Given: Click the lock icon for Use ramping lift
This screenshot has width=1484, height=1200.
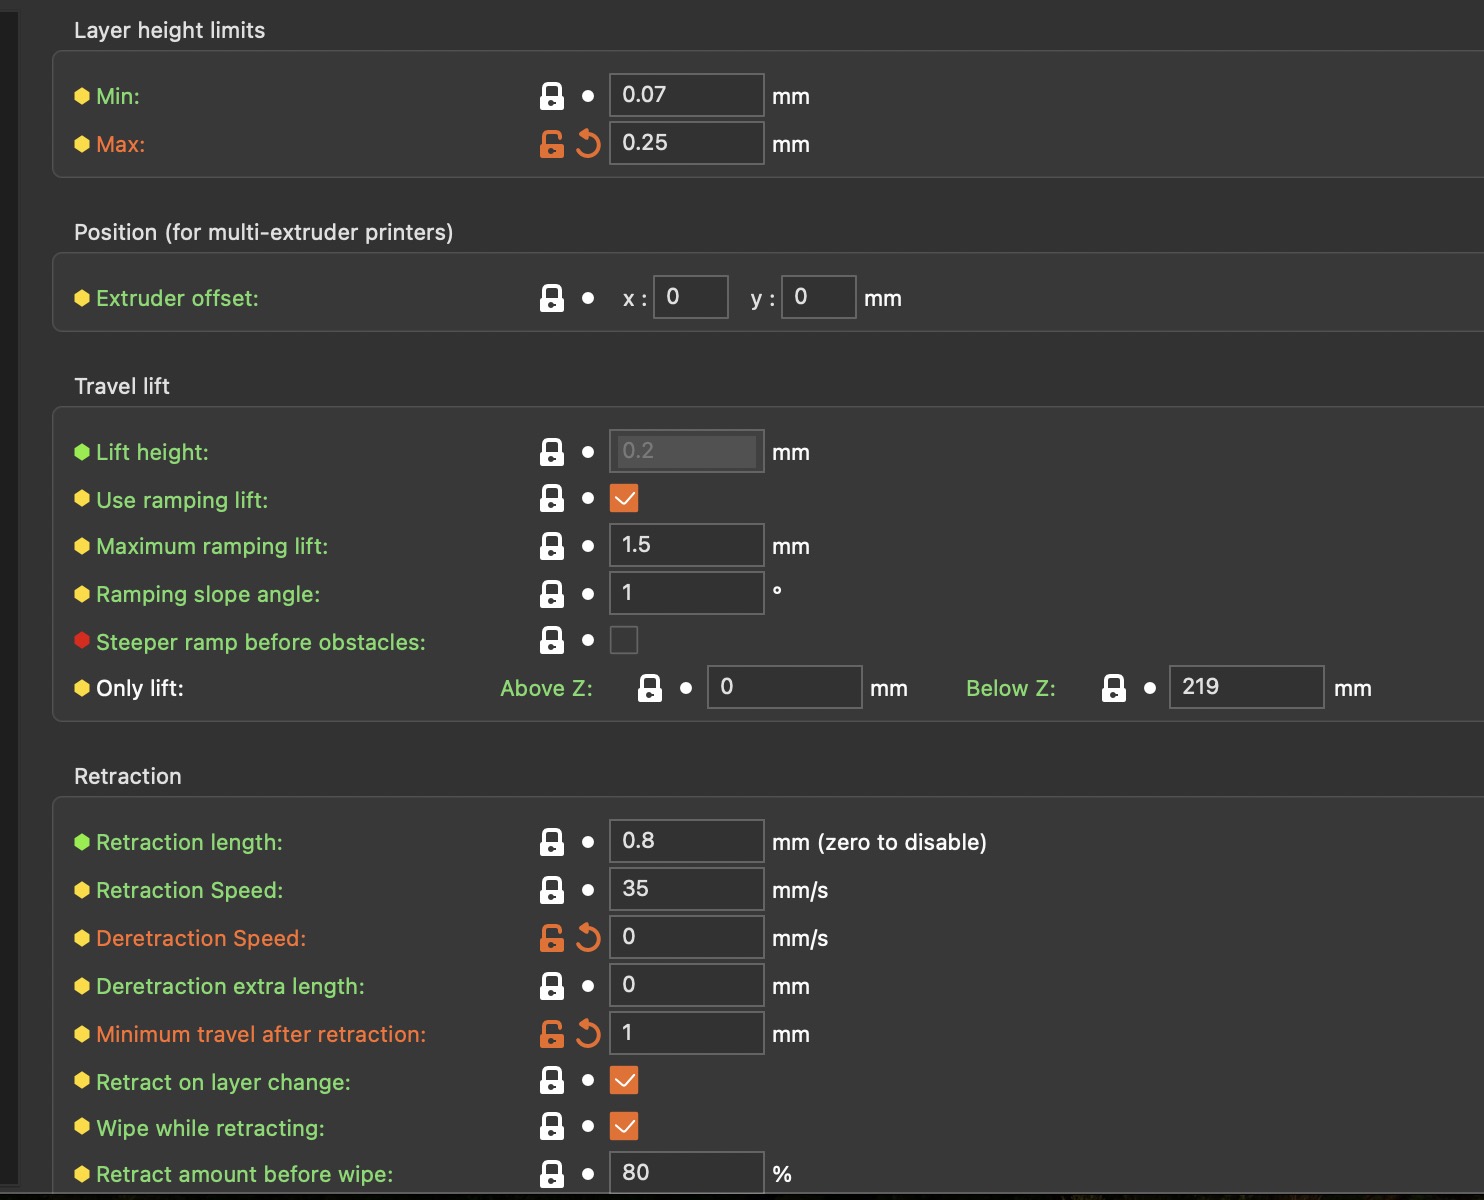Looking at the screenshot, I should [x=552, y=498].
